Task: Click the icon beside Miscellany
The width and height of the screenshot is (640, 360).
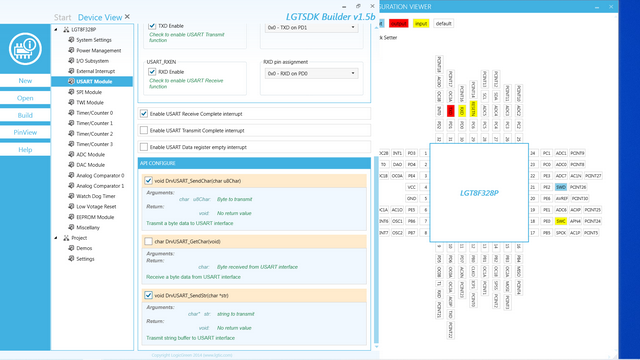Action: point(71,227)
